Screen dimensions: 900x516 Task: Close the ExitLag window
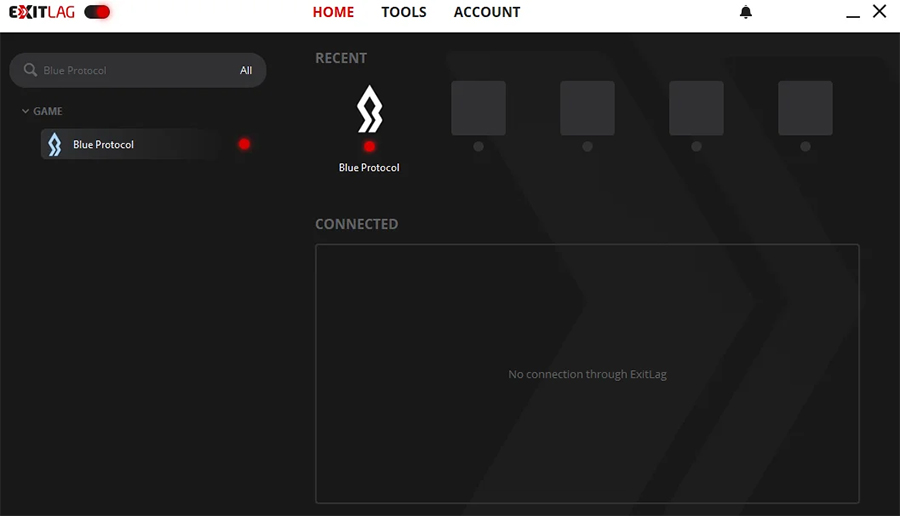tap(879, 11)
